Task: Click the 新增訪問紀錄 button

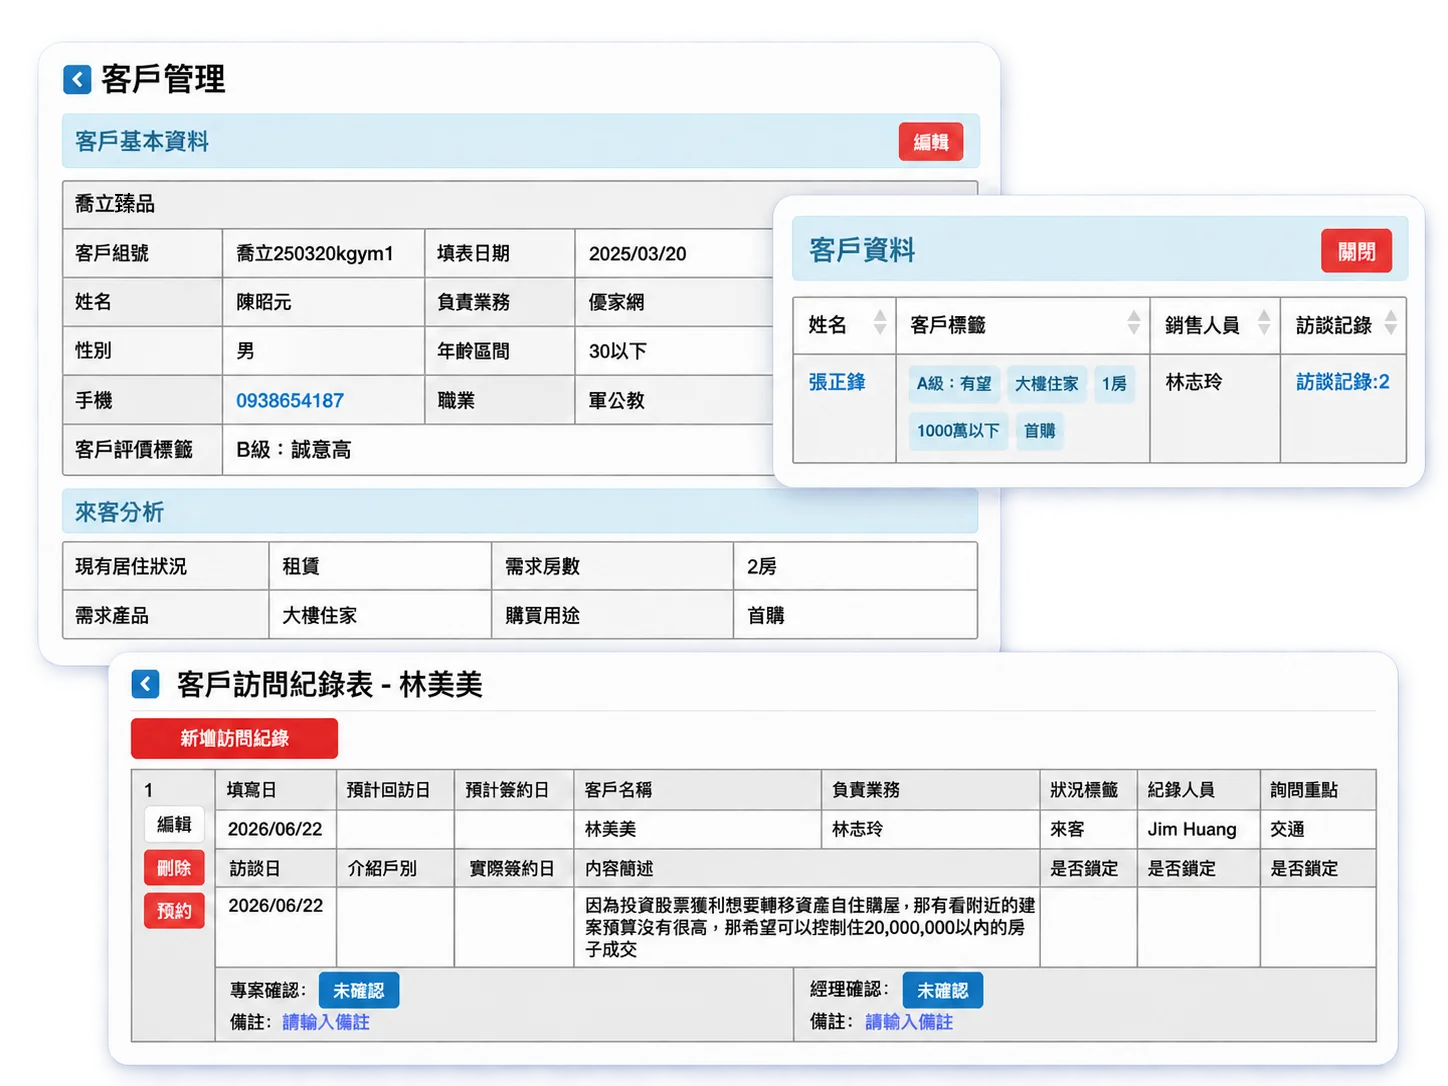Action: (x=234, y=738)
